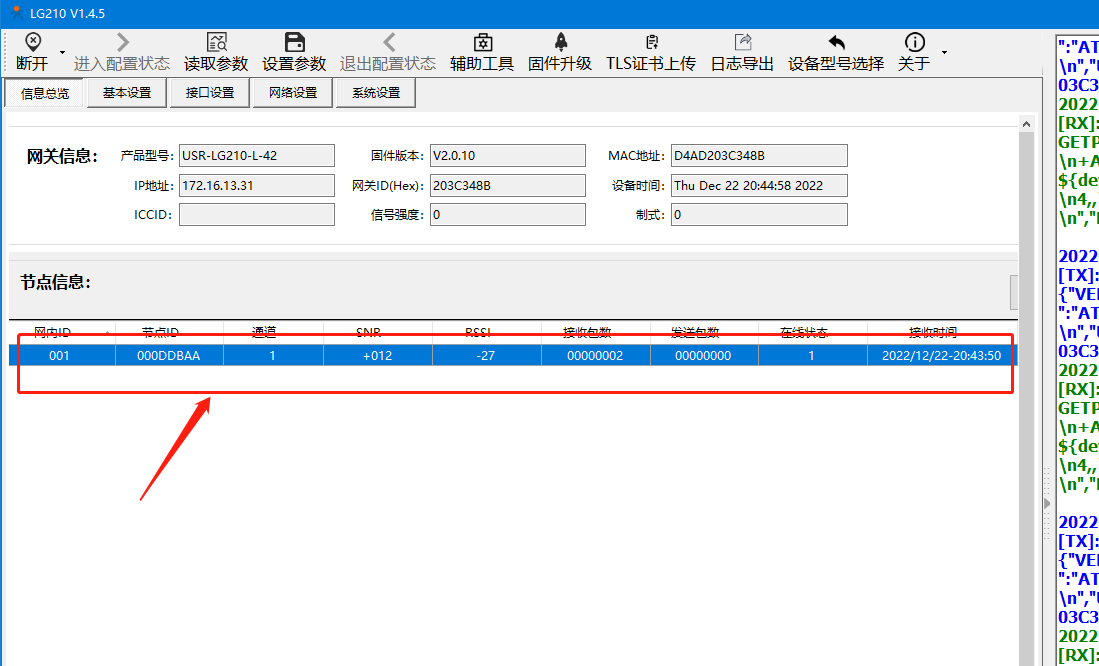Open 设备型号选择 device model selection
Viewport: 1099px width, 666px height.
[836, 42]
